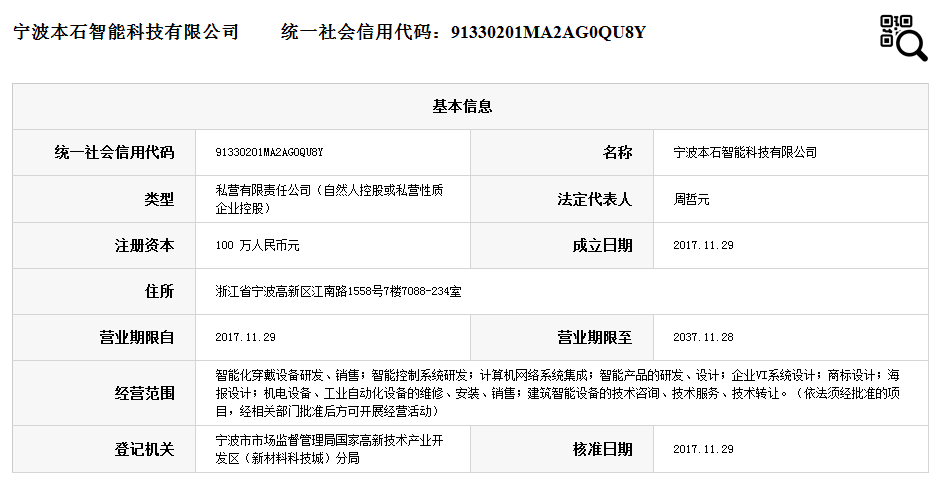Select the table cell code 91330201MA2AG0QU8Y
This screenshot has height=487, width=937.
pyautogui.click(x=269, y=152)
